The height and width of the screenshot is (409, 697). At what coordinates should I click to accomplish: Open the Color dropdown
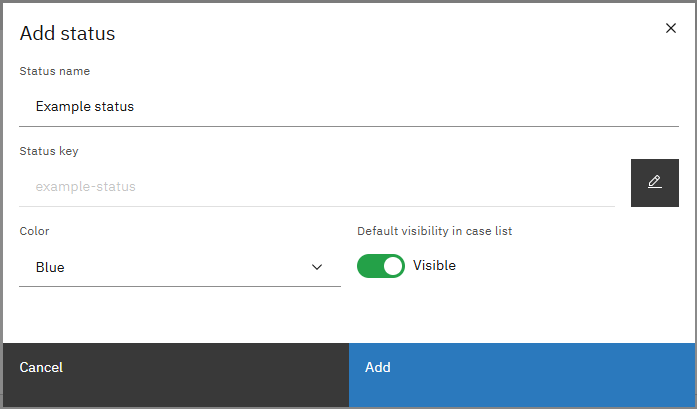point(180,267)
